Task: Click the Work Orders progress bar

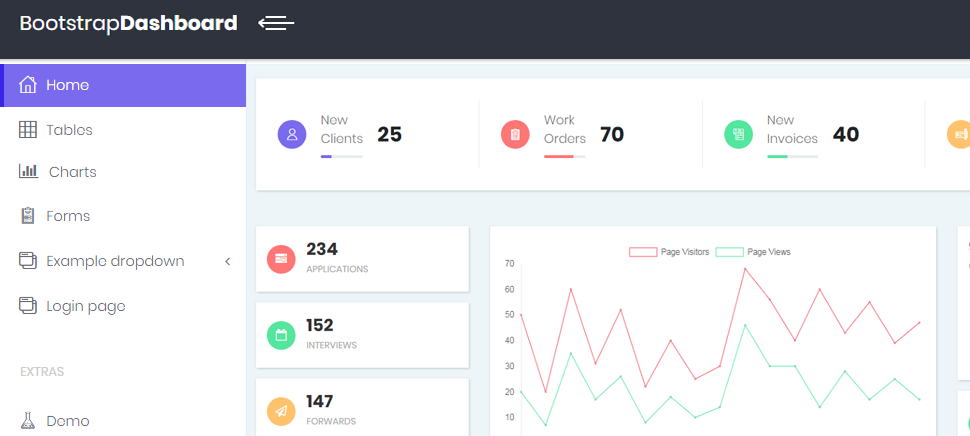Action: click(x=565, y=156)
